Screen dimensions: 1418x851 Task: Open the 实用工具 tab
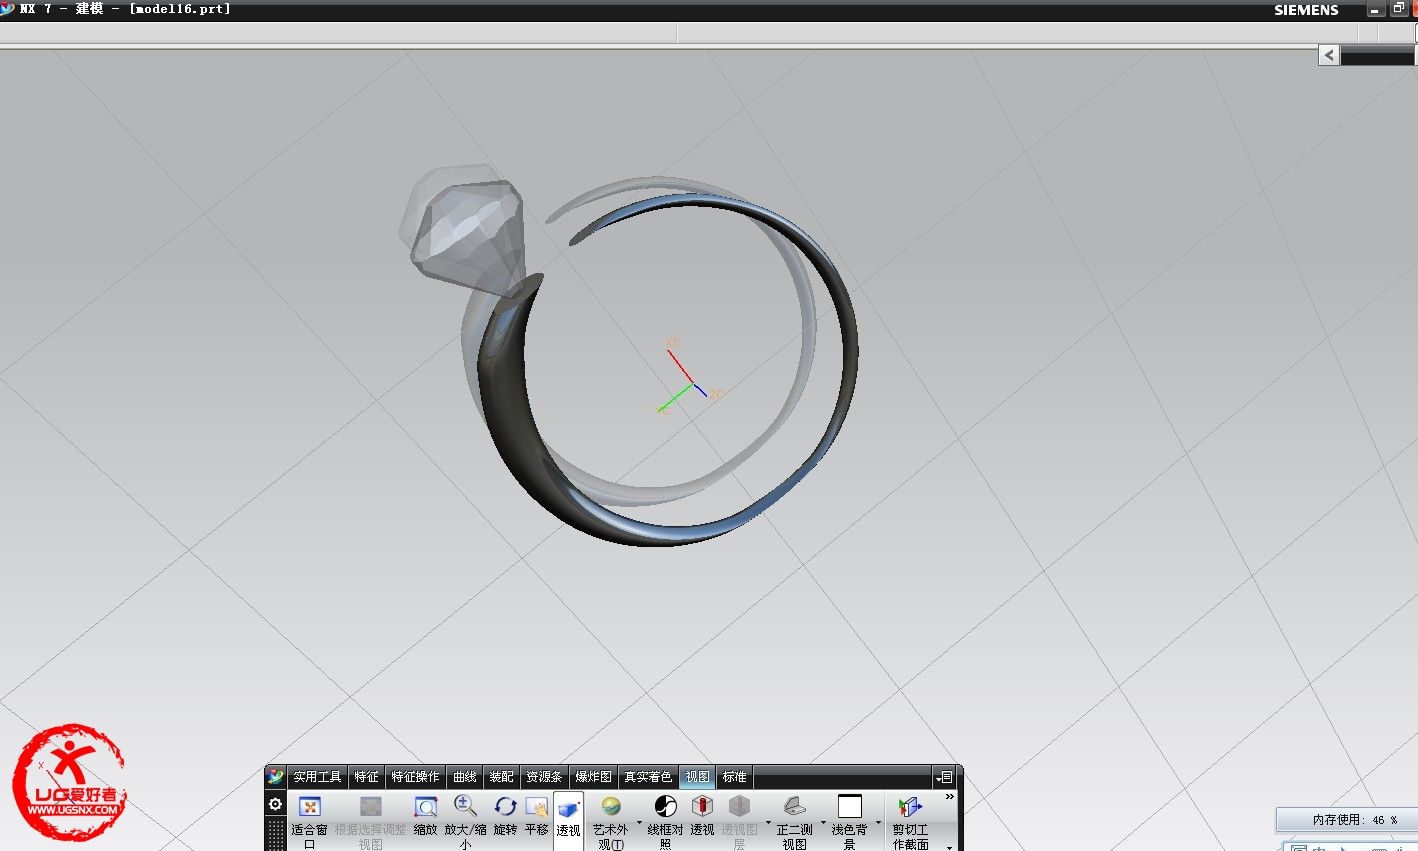pyautogui.click(x=317, y=777)
